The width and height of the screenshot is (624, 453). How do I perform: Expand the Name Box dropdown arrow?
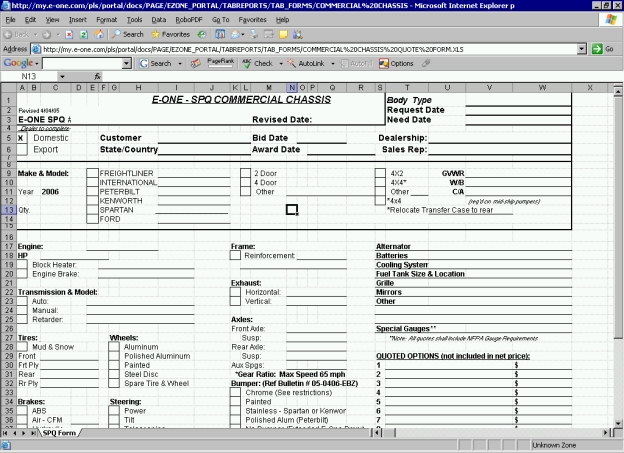62,76
